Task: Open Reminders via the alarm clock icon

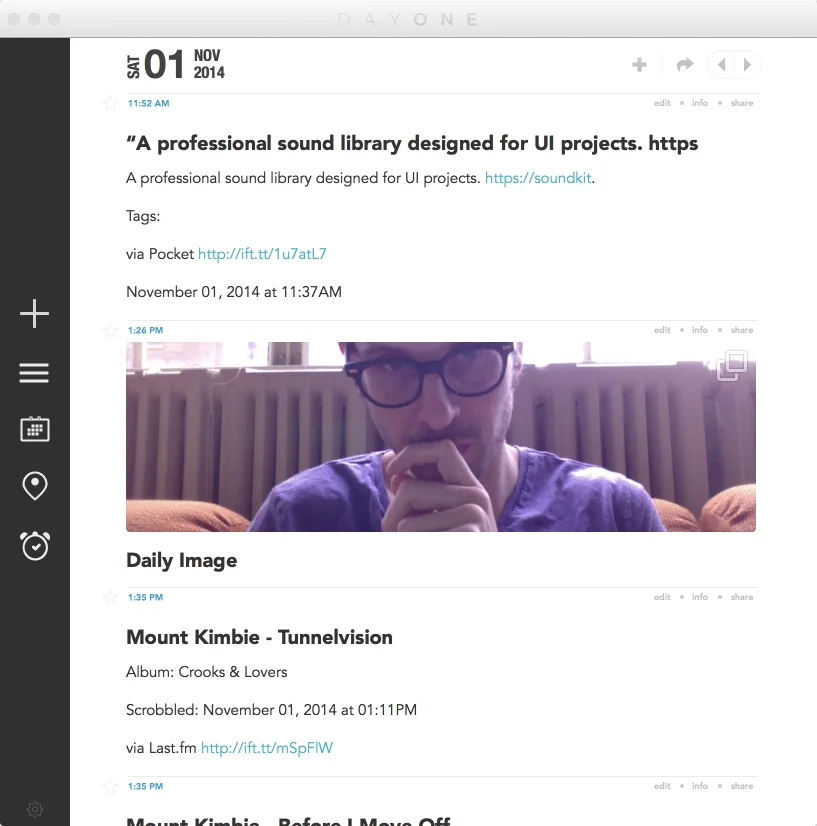Action: [x=34, y=546]
